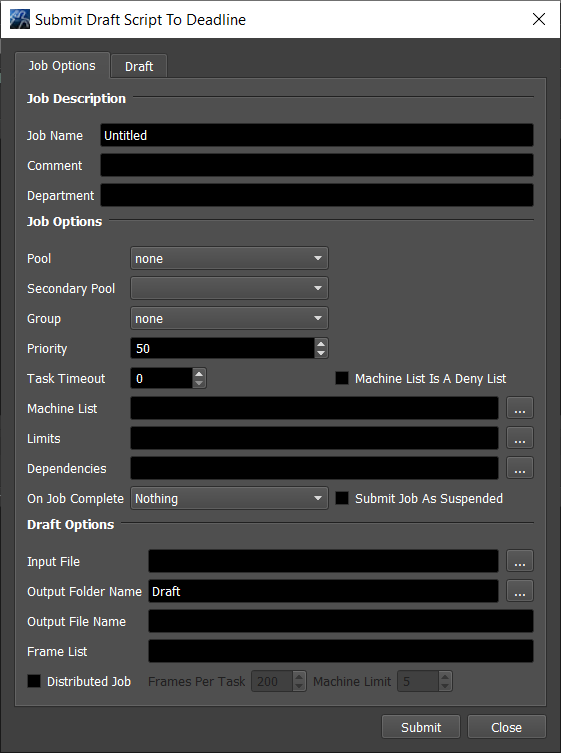The width and height of the screenshot is (561, 753).
Task: Open Dependencies chooser via ellipsis button
Action: 520,468
